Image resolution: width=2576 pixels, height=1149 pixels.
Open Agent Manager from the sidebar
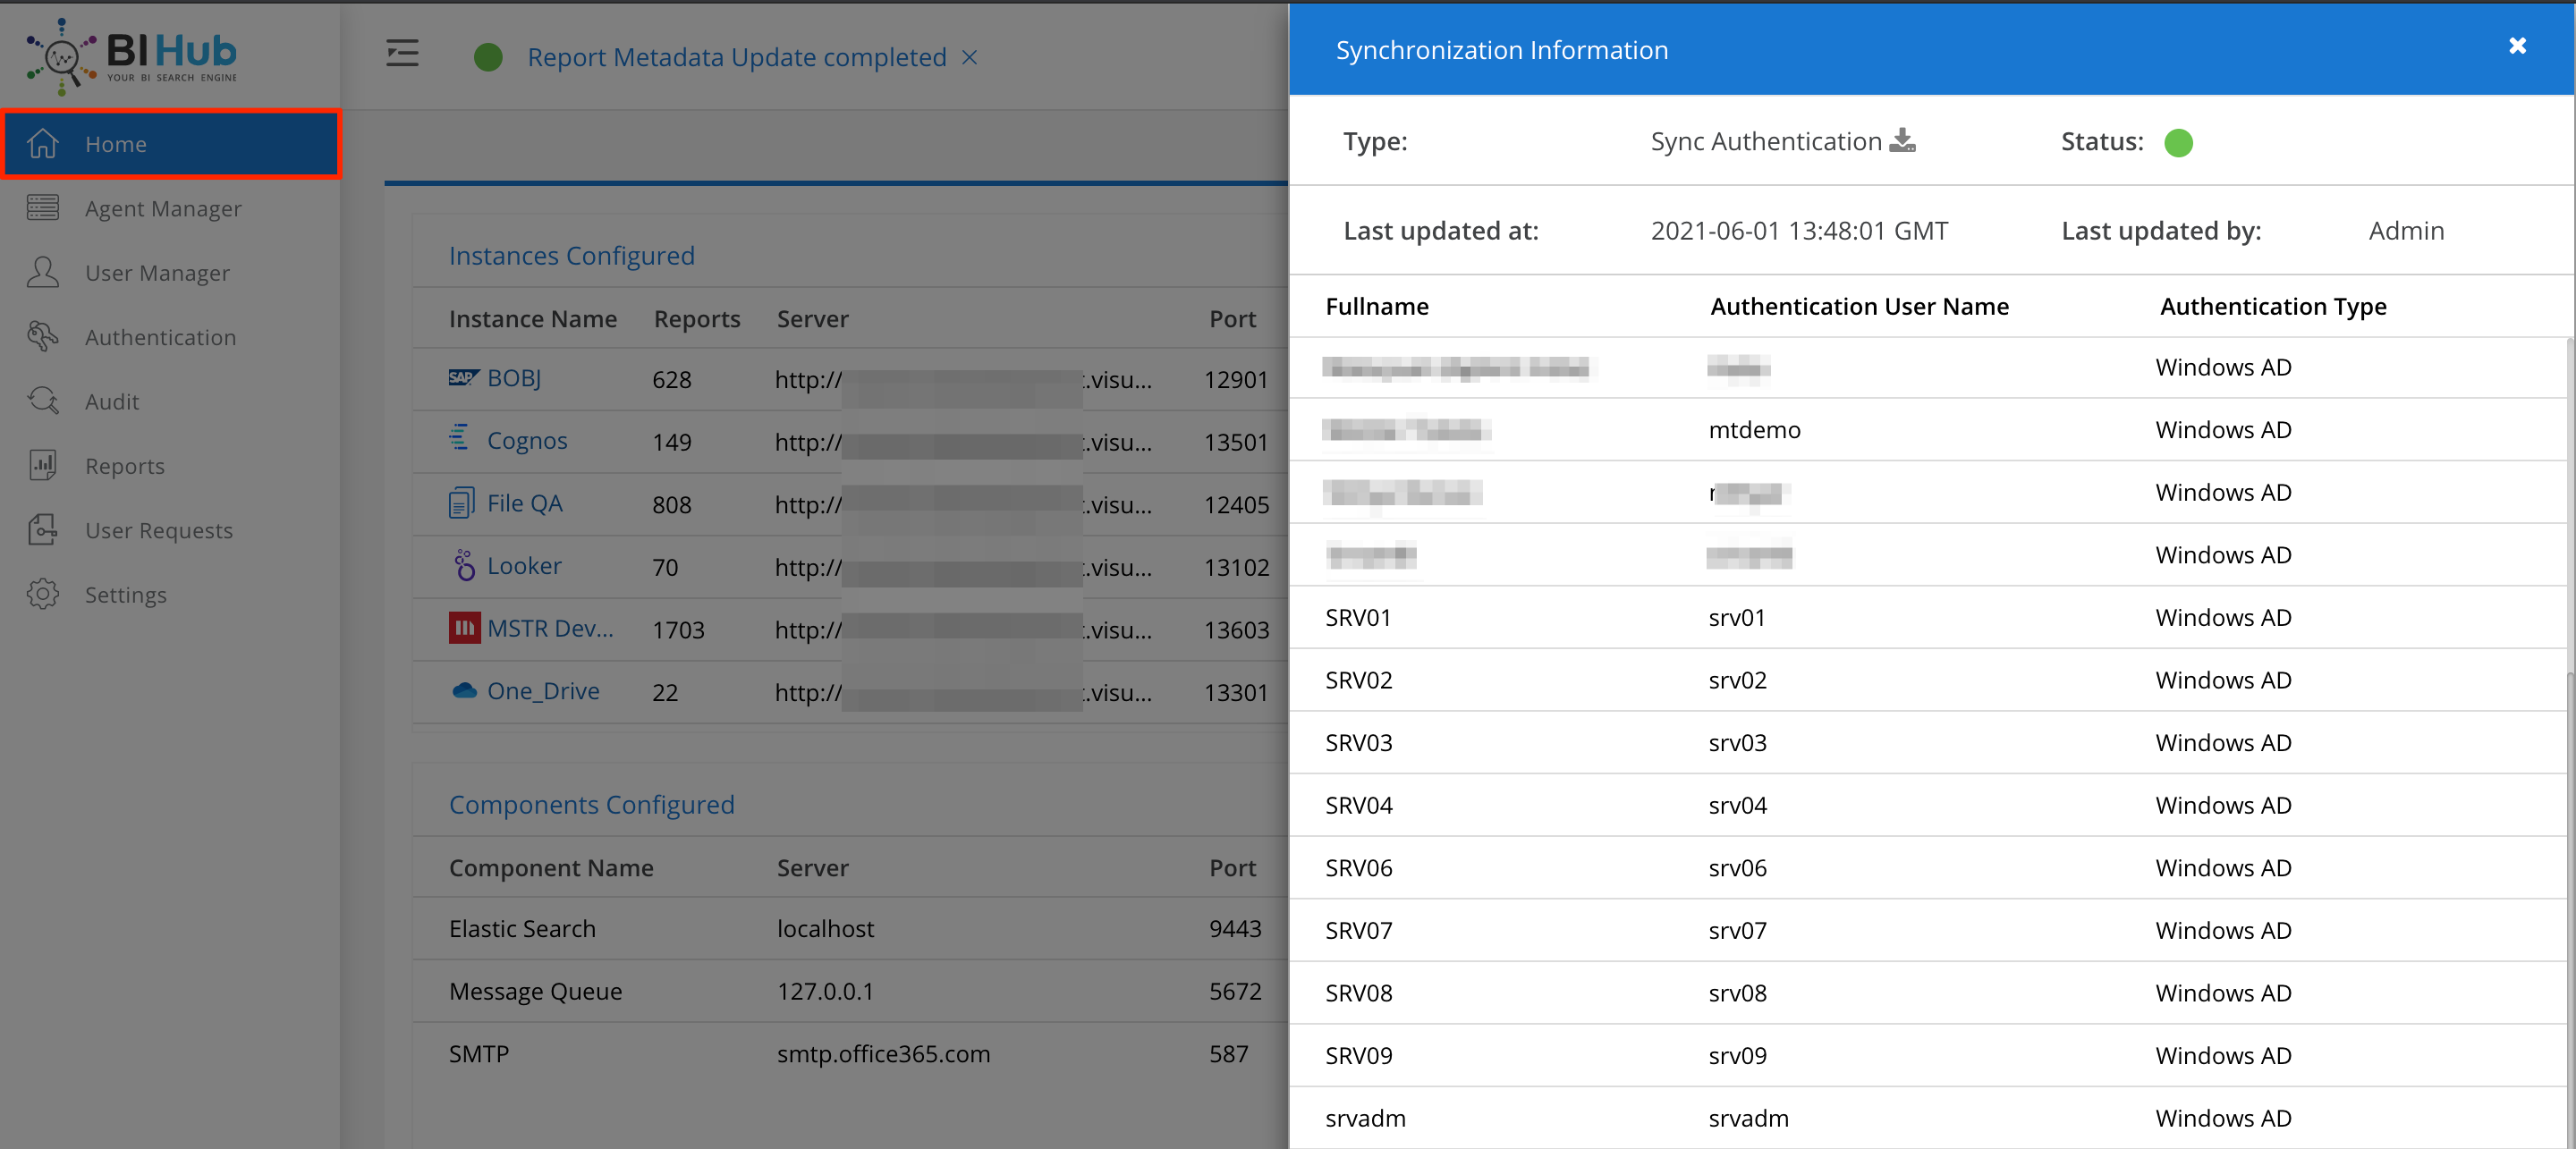[163, 208]
